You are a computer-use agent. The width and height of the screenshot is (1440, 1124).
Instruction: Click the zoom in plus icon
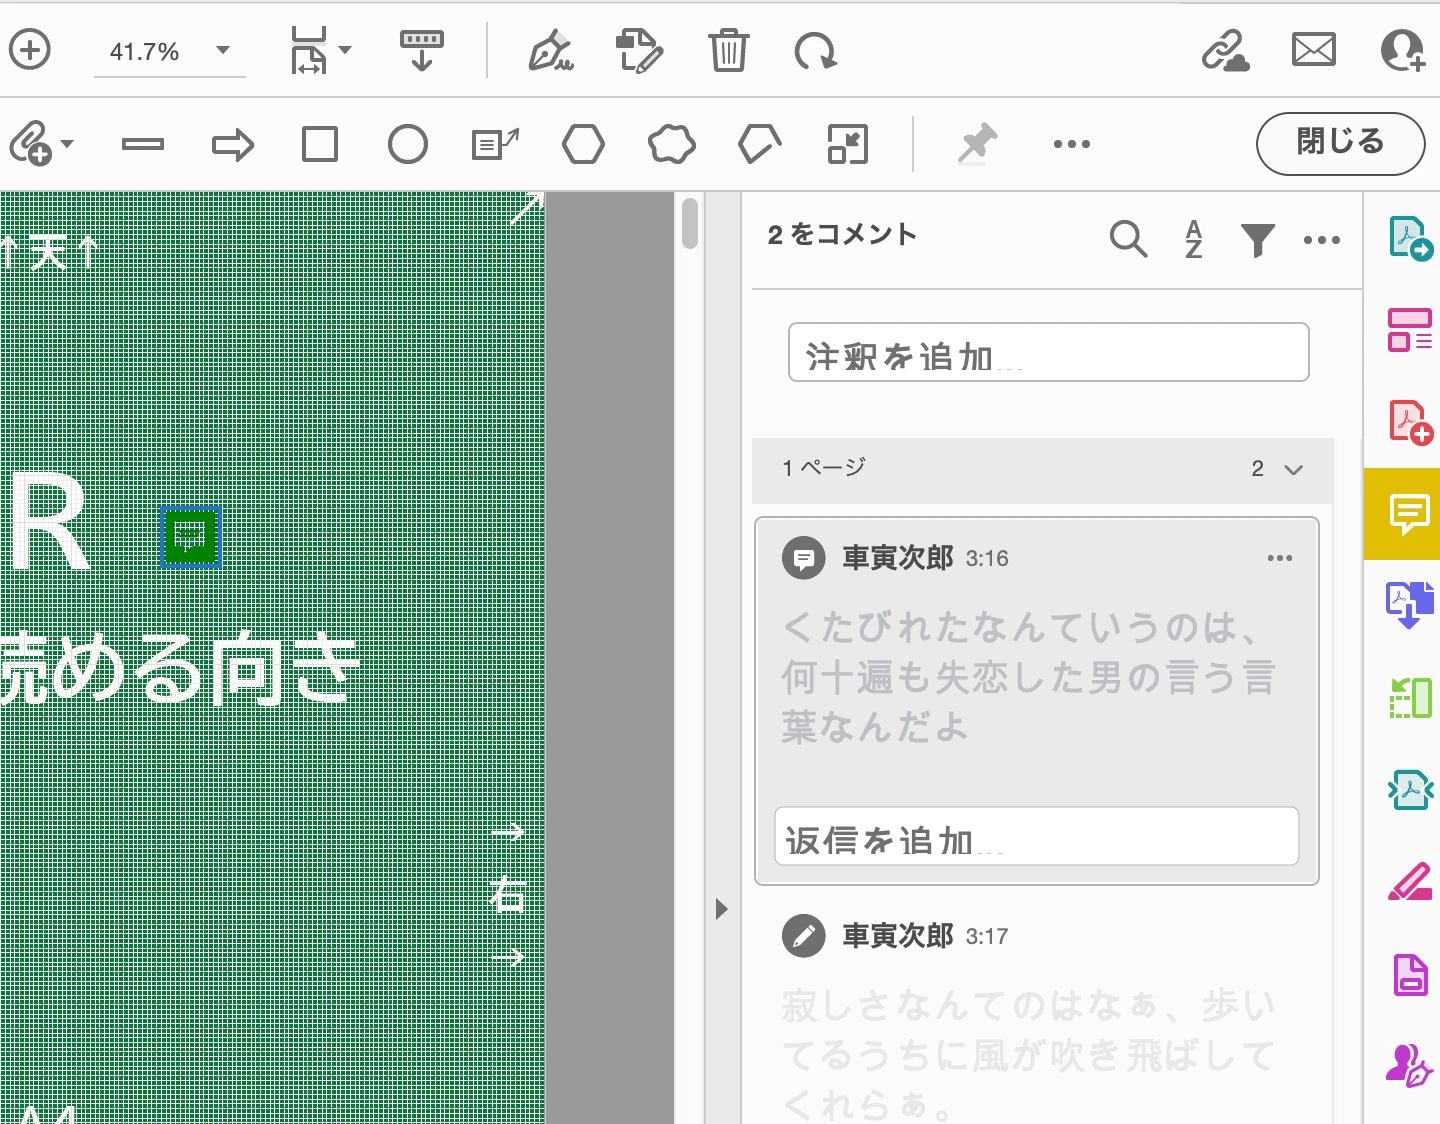[x=30, y=50]
